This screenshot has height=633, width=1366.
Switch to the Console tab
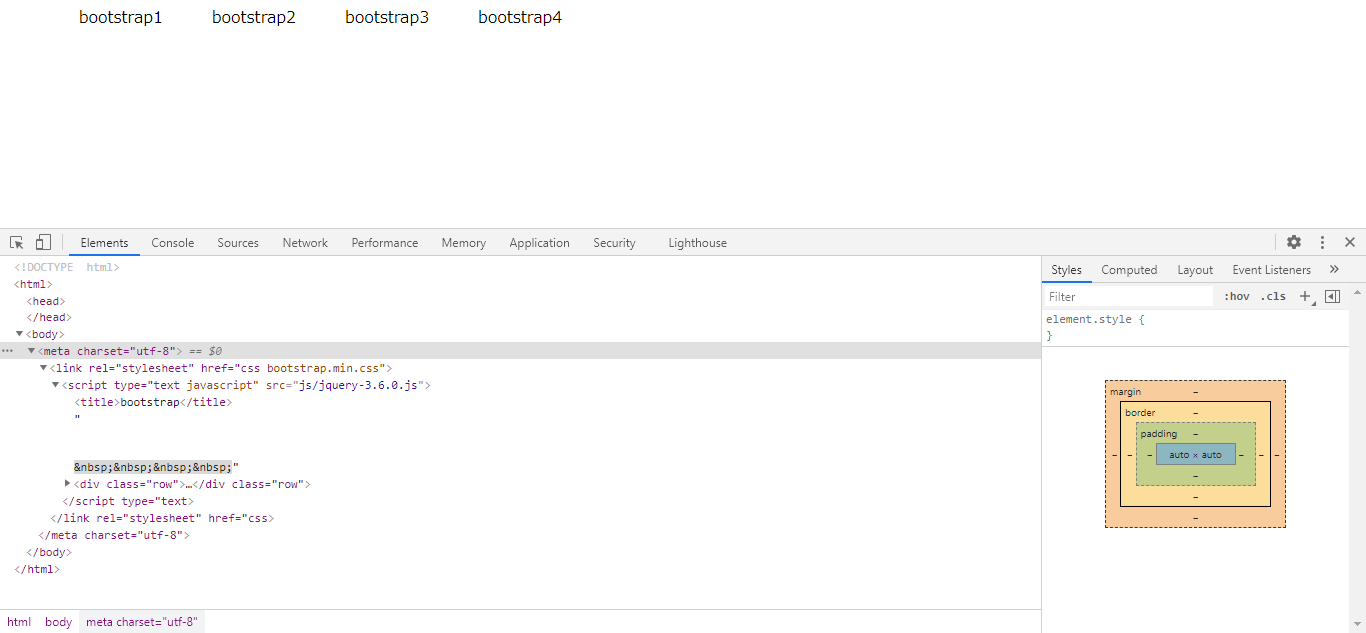172,242
